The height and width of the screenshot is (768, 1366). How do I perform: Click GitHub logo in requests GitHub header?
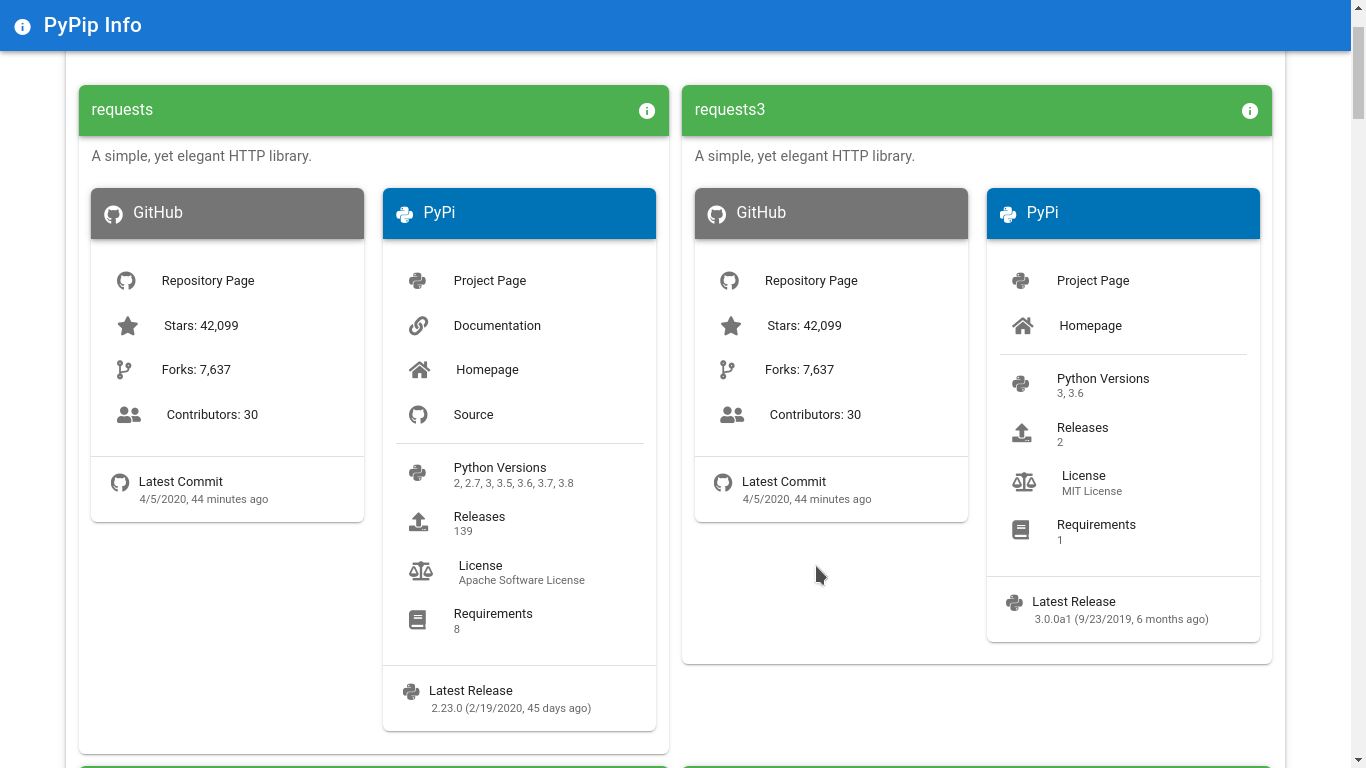114,214
